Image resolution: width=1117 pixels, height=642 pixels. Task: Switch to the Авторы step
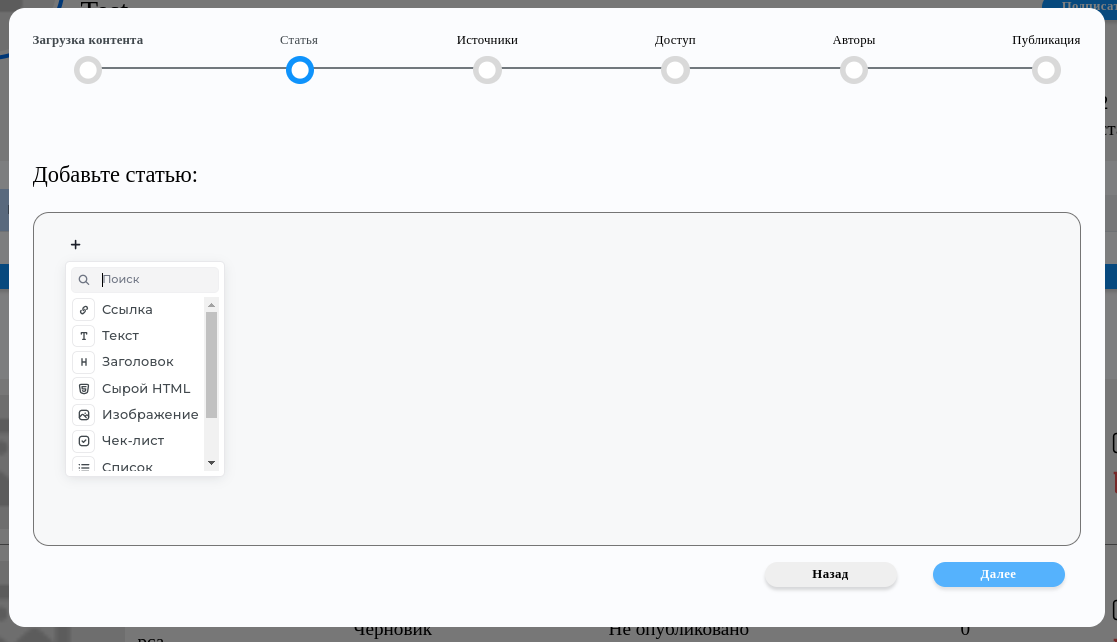pos(854,71)
